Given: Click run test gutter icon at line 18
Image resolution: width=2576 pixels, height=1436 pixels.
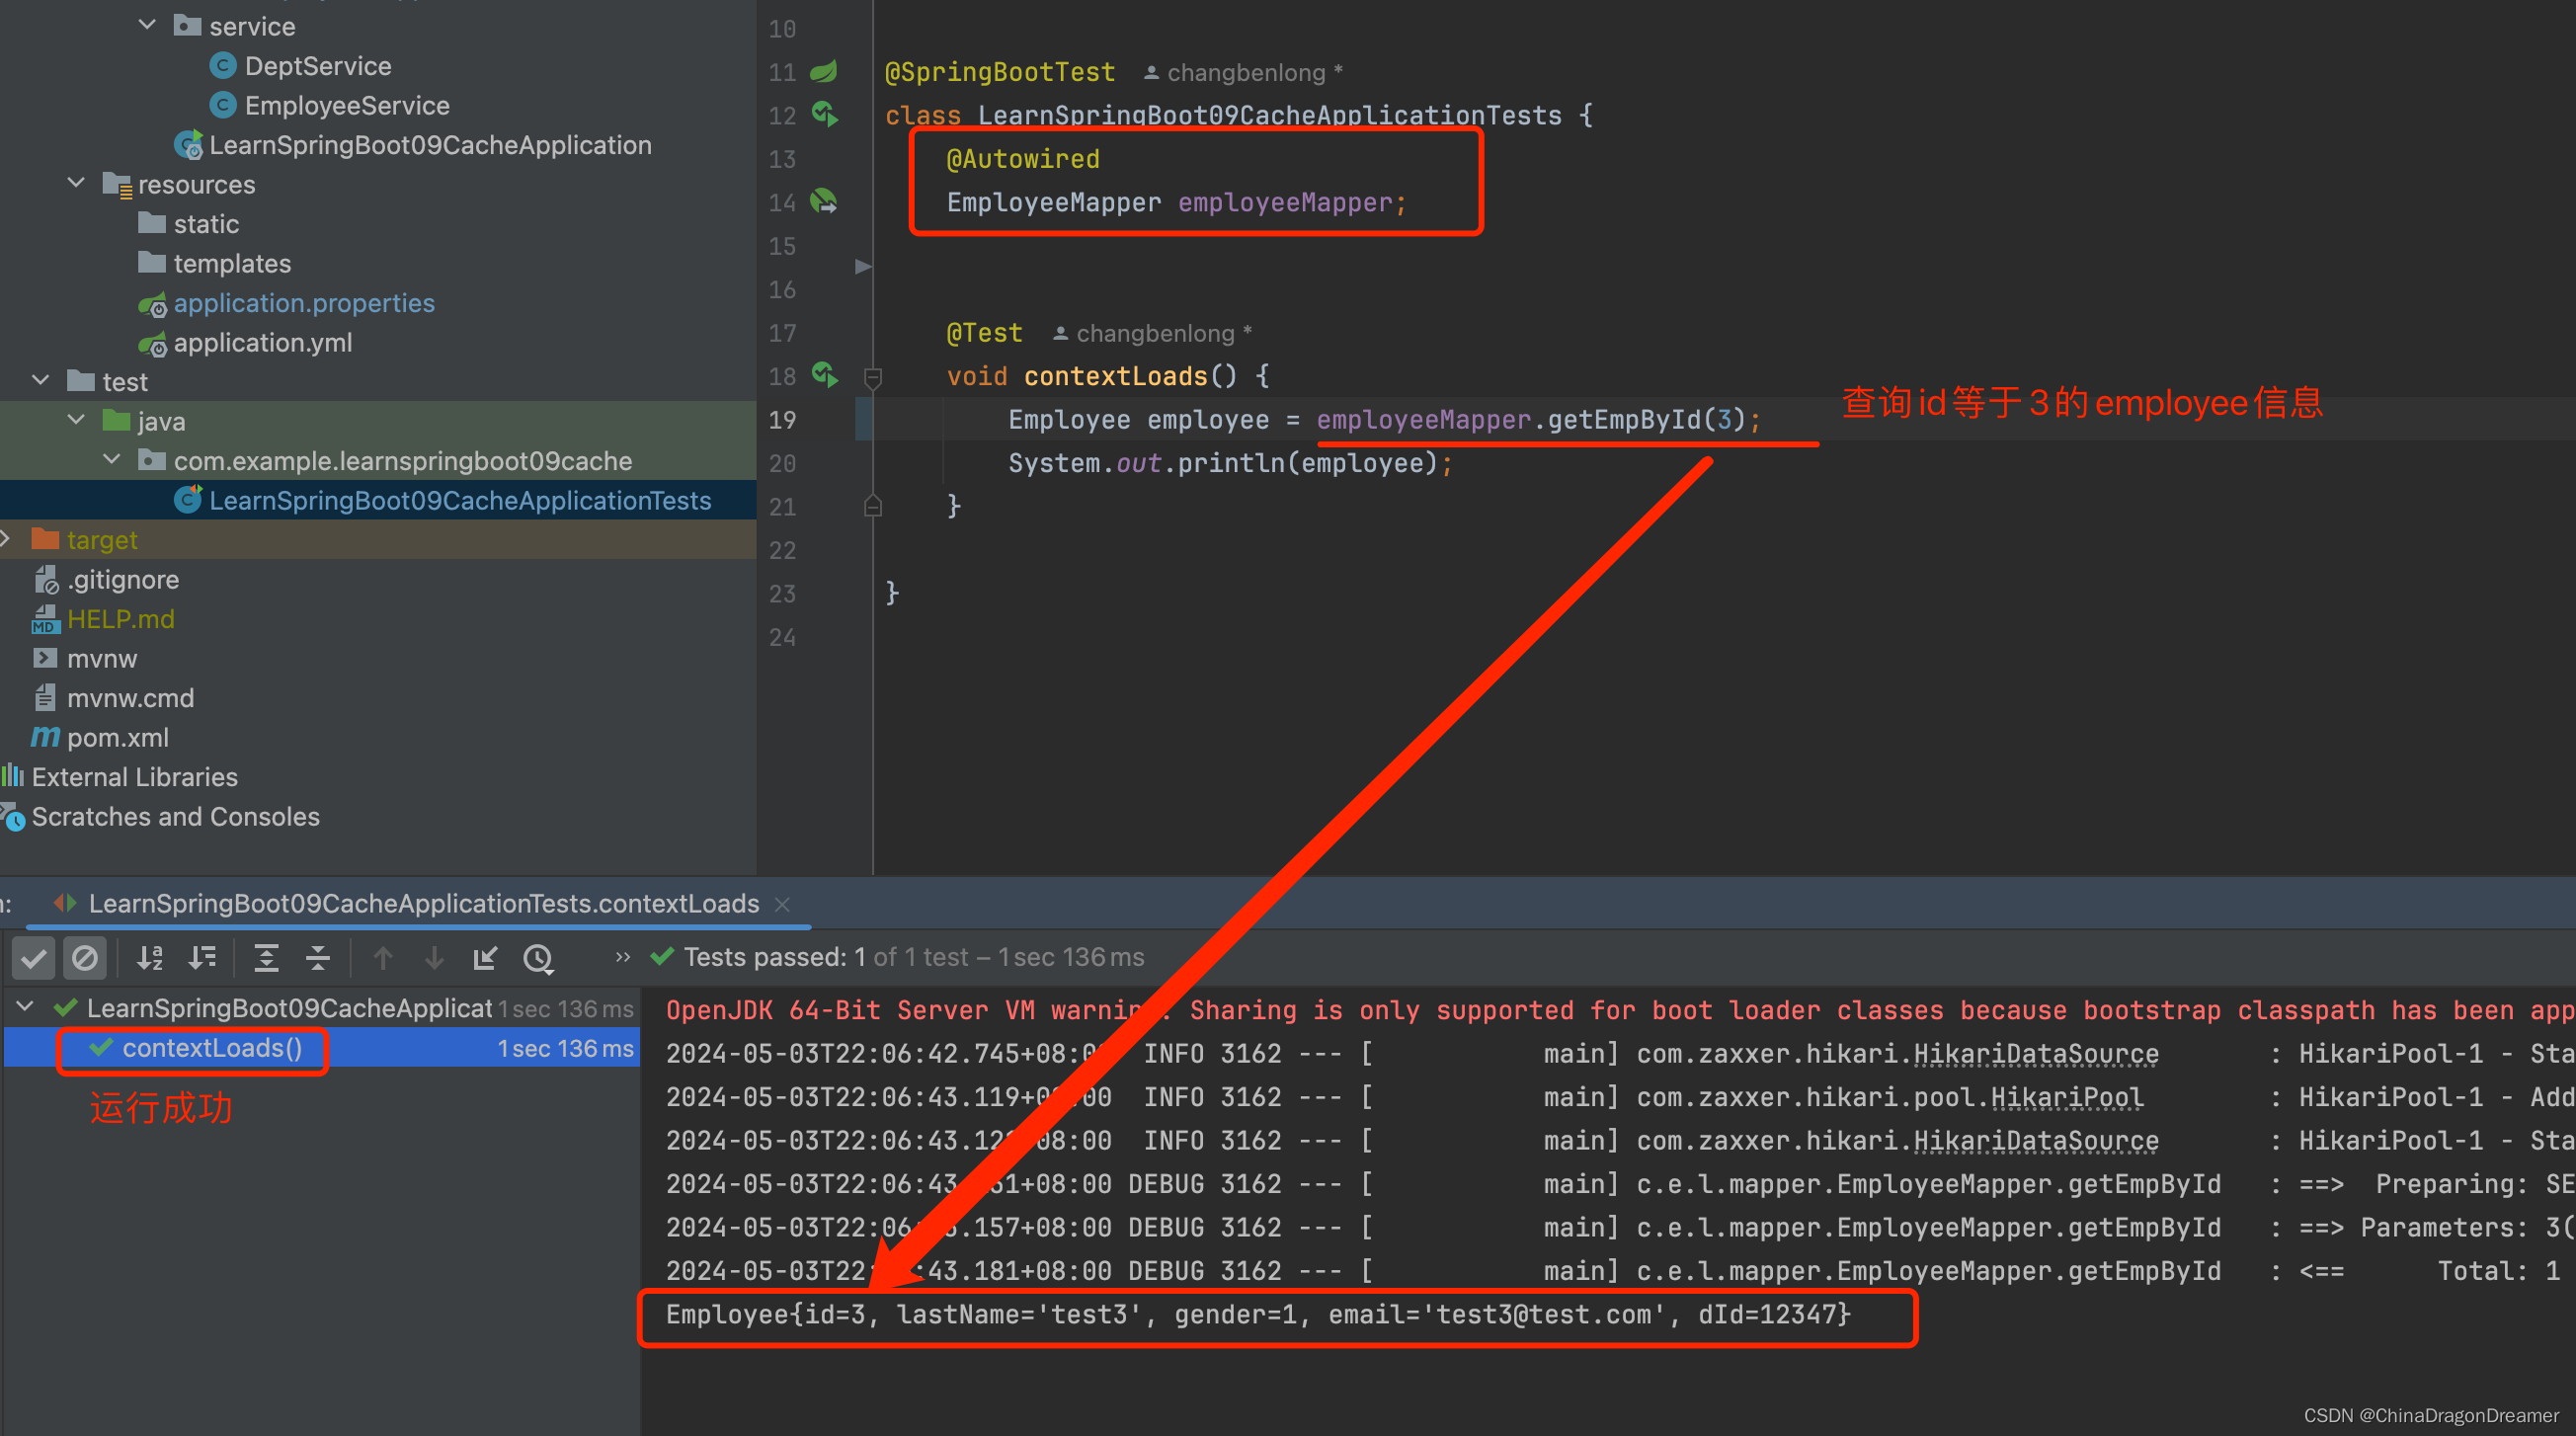Looking at the screenshot, I should click(x=824, y=375).
